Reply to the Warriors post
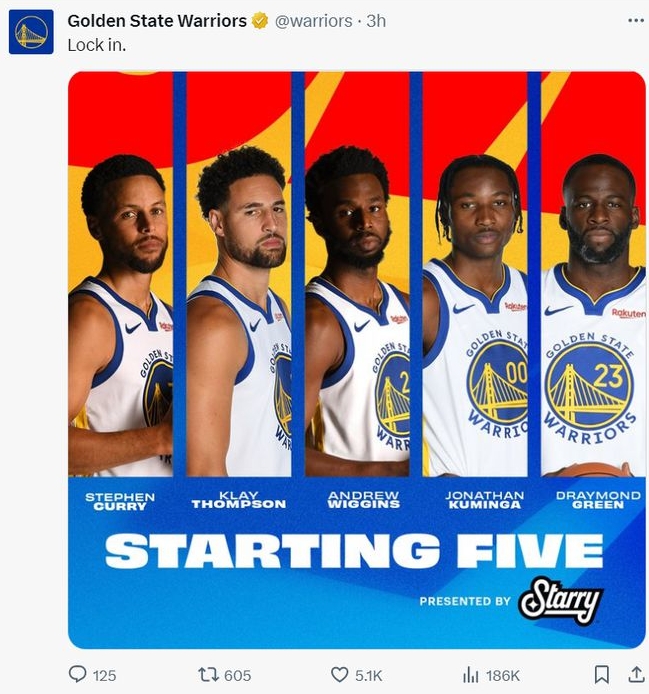 click(x=78, y=675)
